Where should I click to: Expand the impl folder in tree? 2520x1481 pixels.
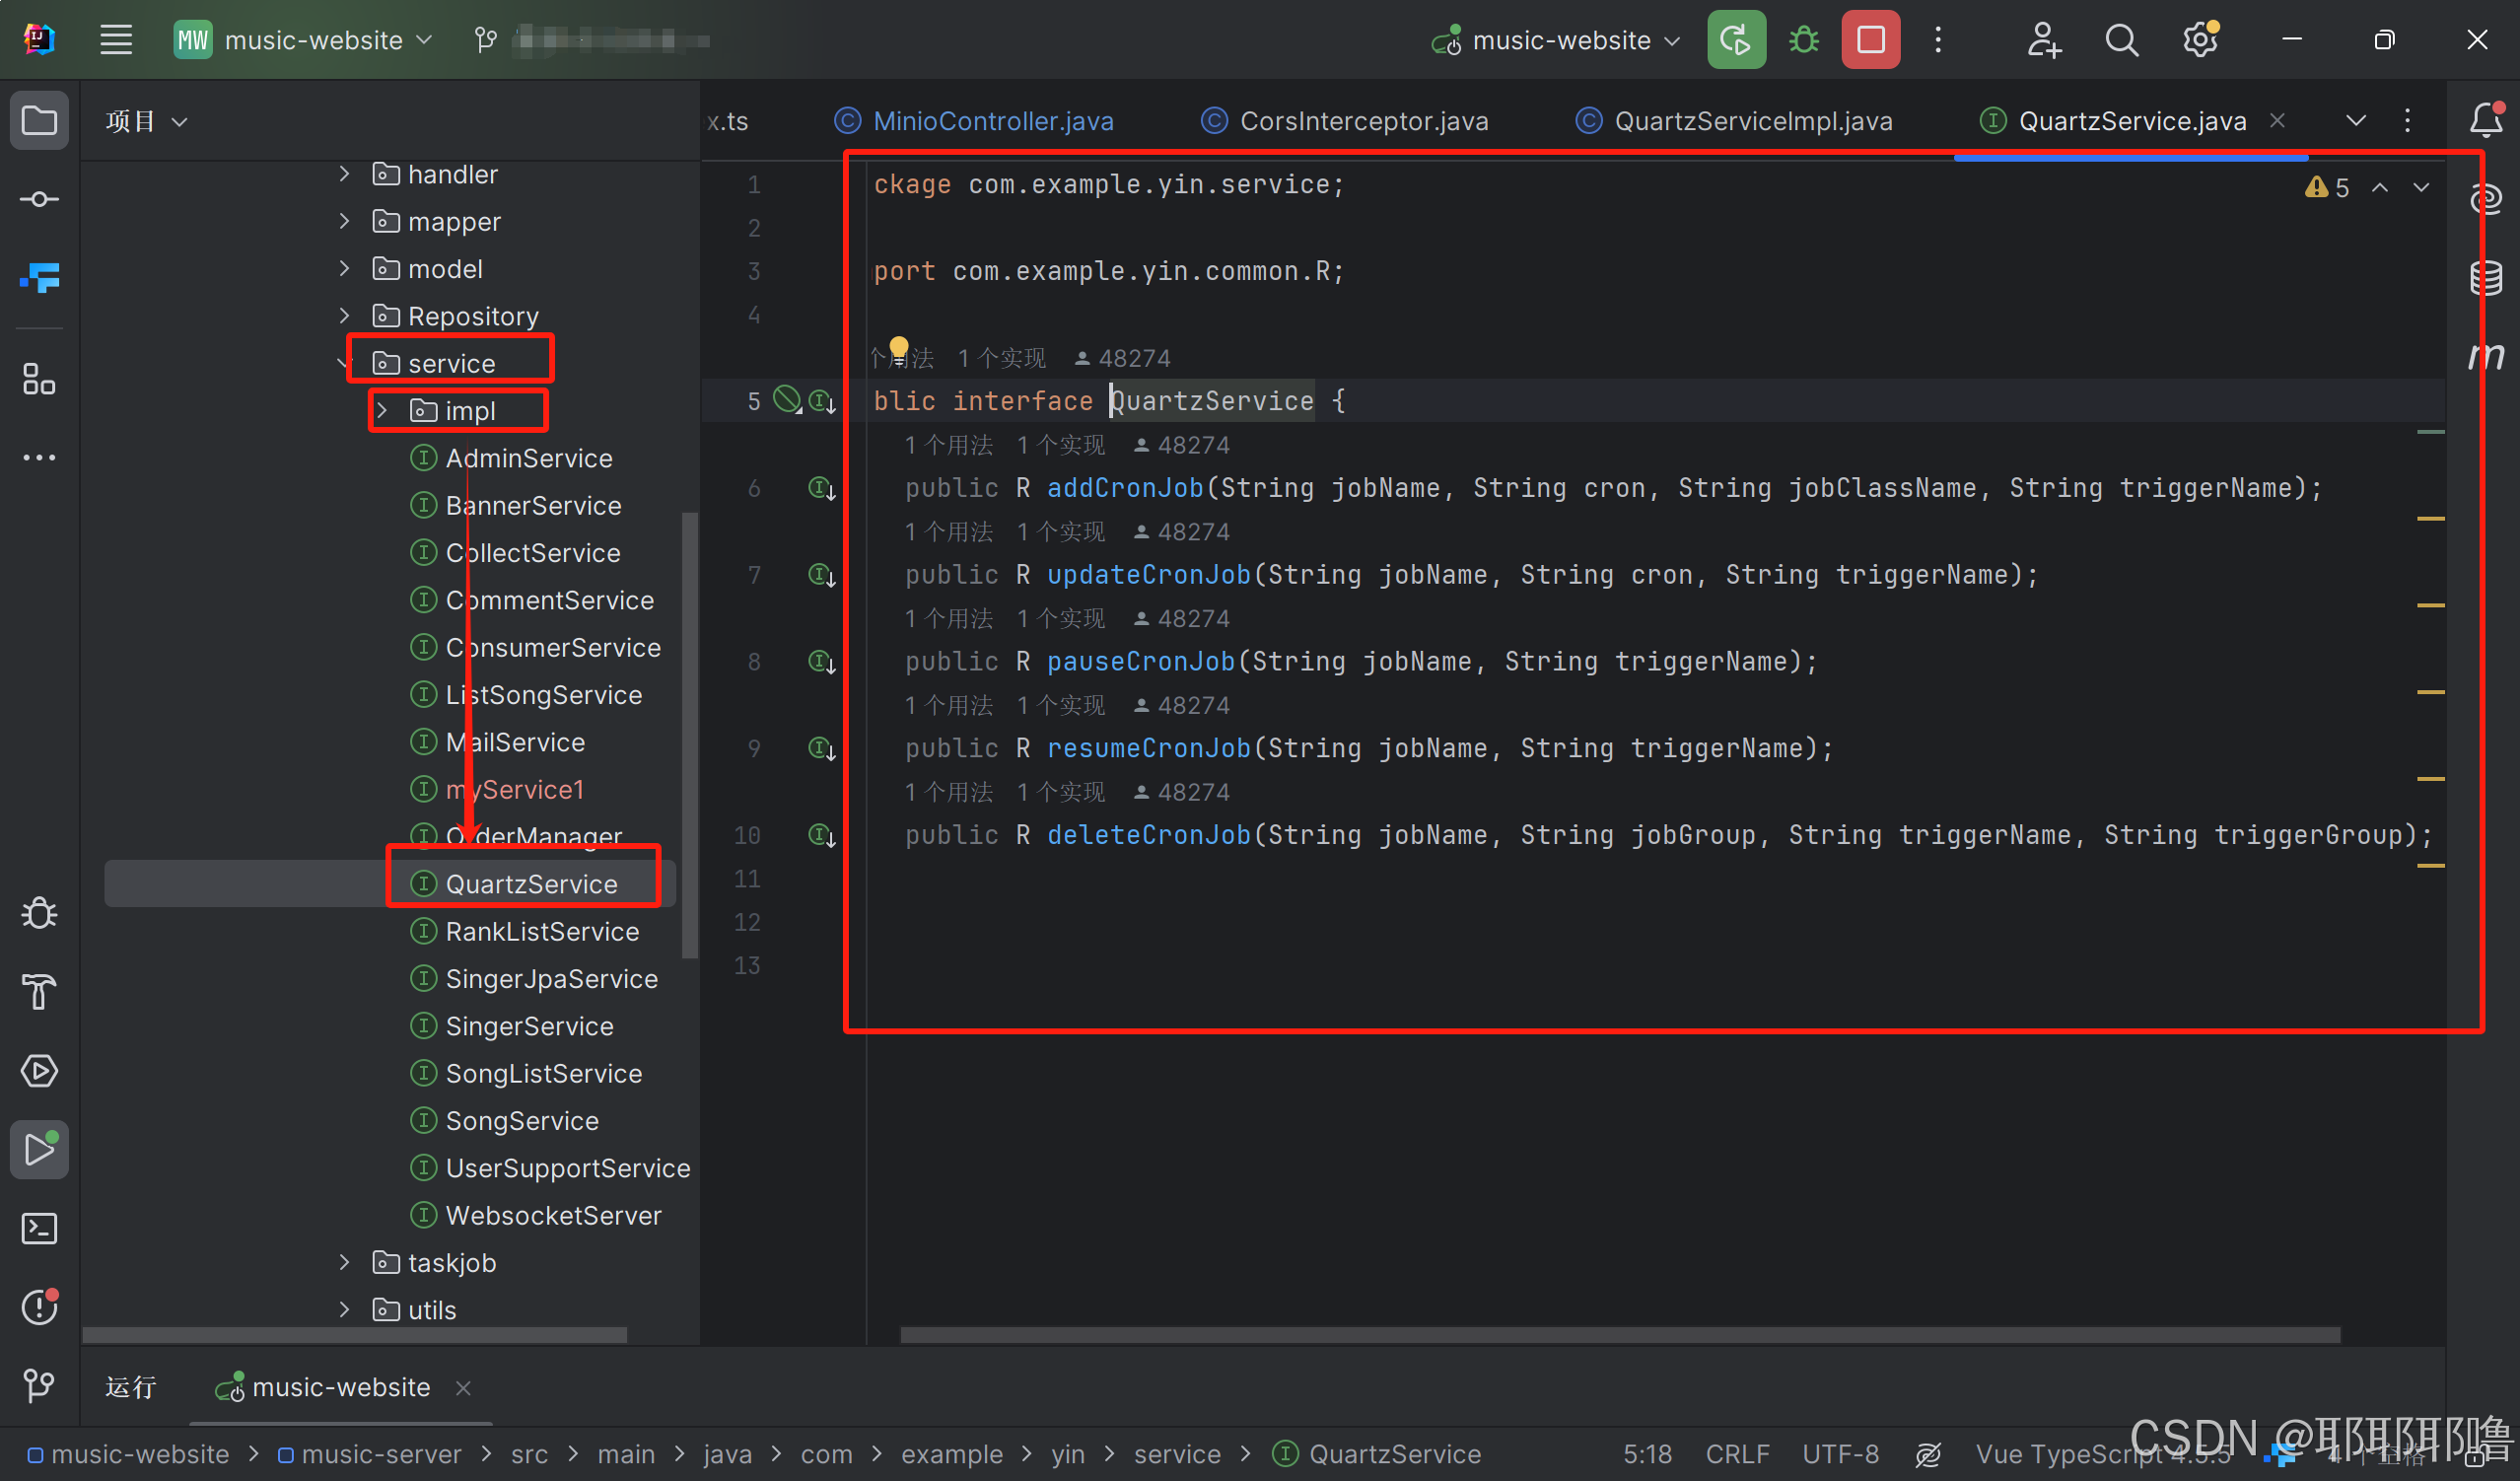pos(382,410)
